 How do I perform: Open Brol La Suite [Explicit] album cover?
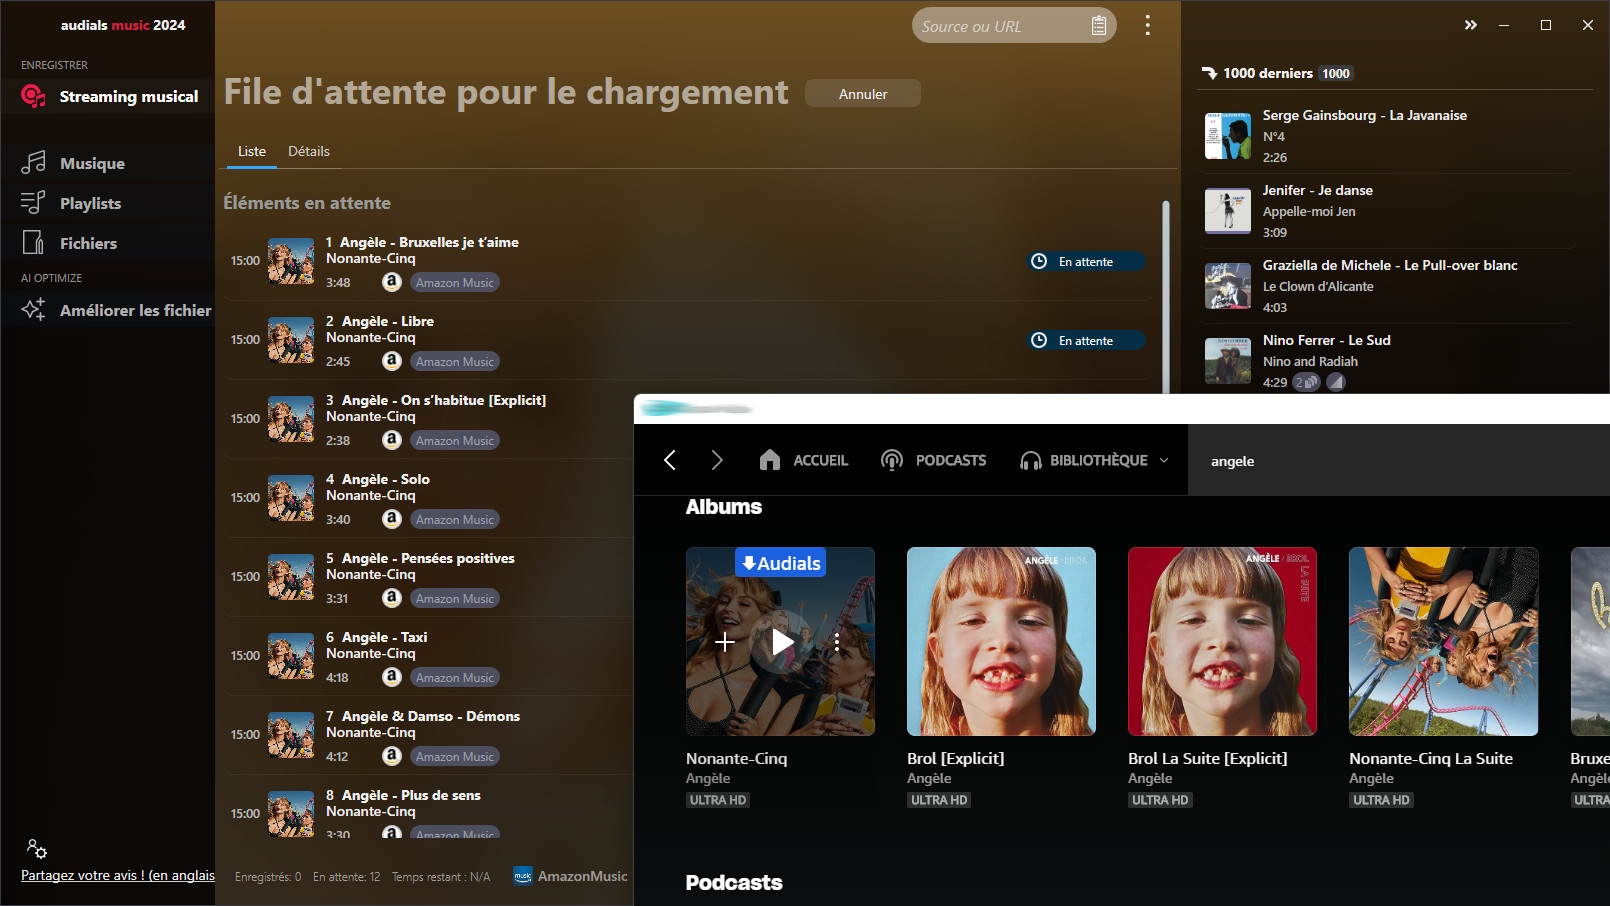1222,641
